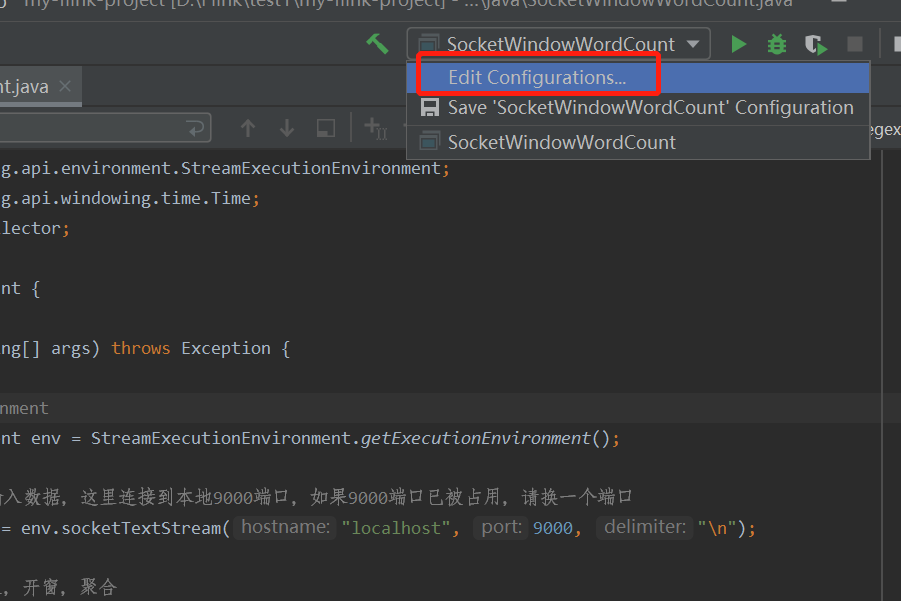Screen dimensions: 901x601
Task: Click the "\n" delimiter string
Action: (x=717, y=528)
